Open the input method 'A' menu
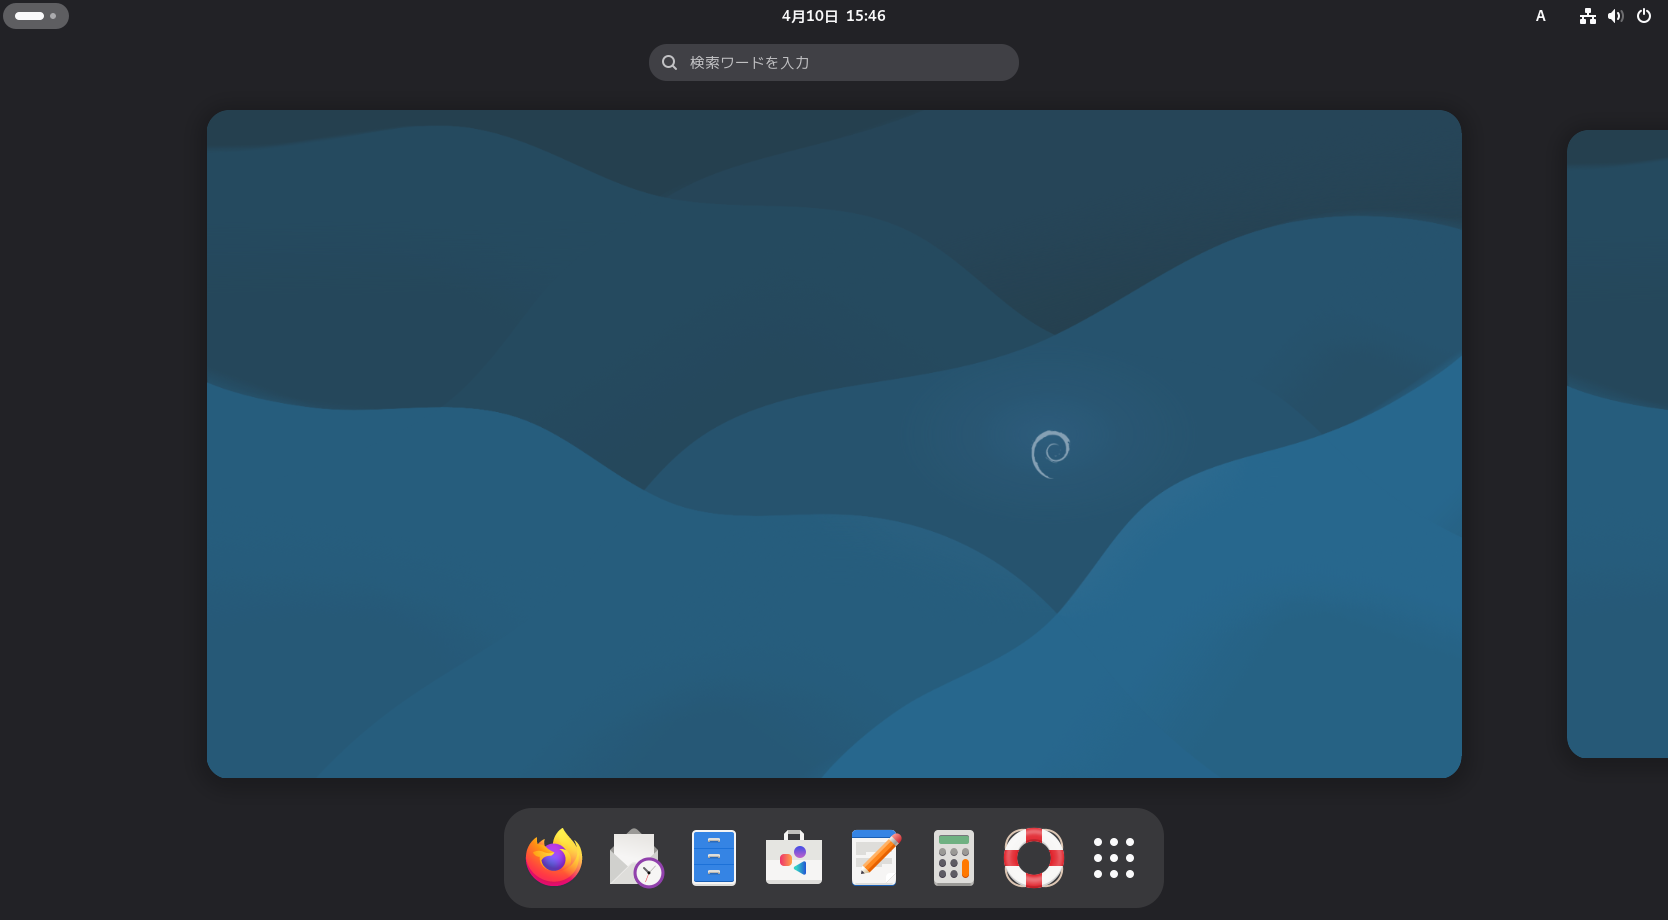Screen dimensions: 1668x920 (1540, 16)
